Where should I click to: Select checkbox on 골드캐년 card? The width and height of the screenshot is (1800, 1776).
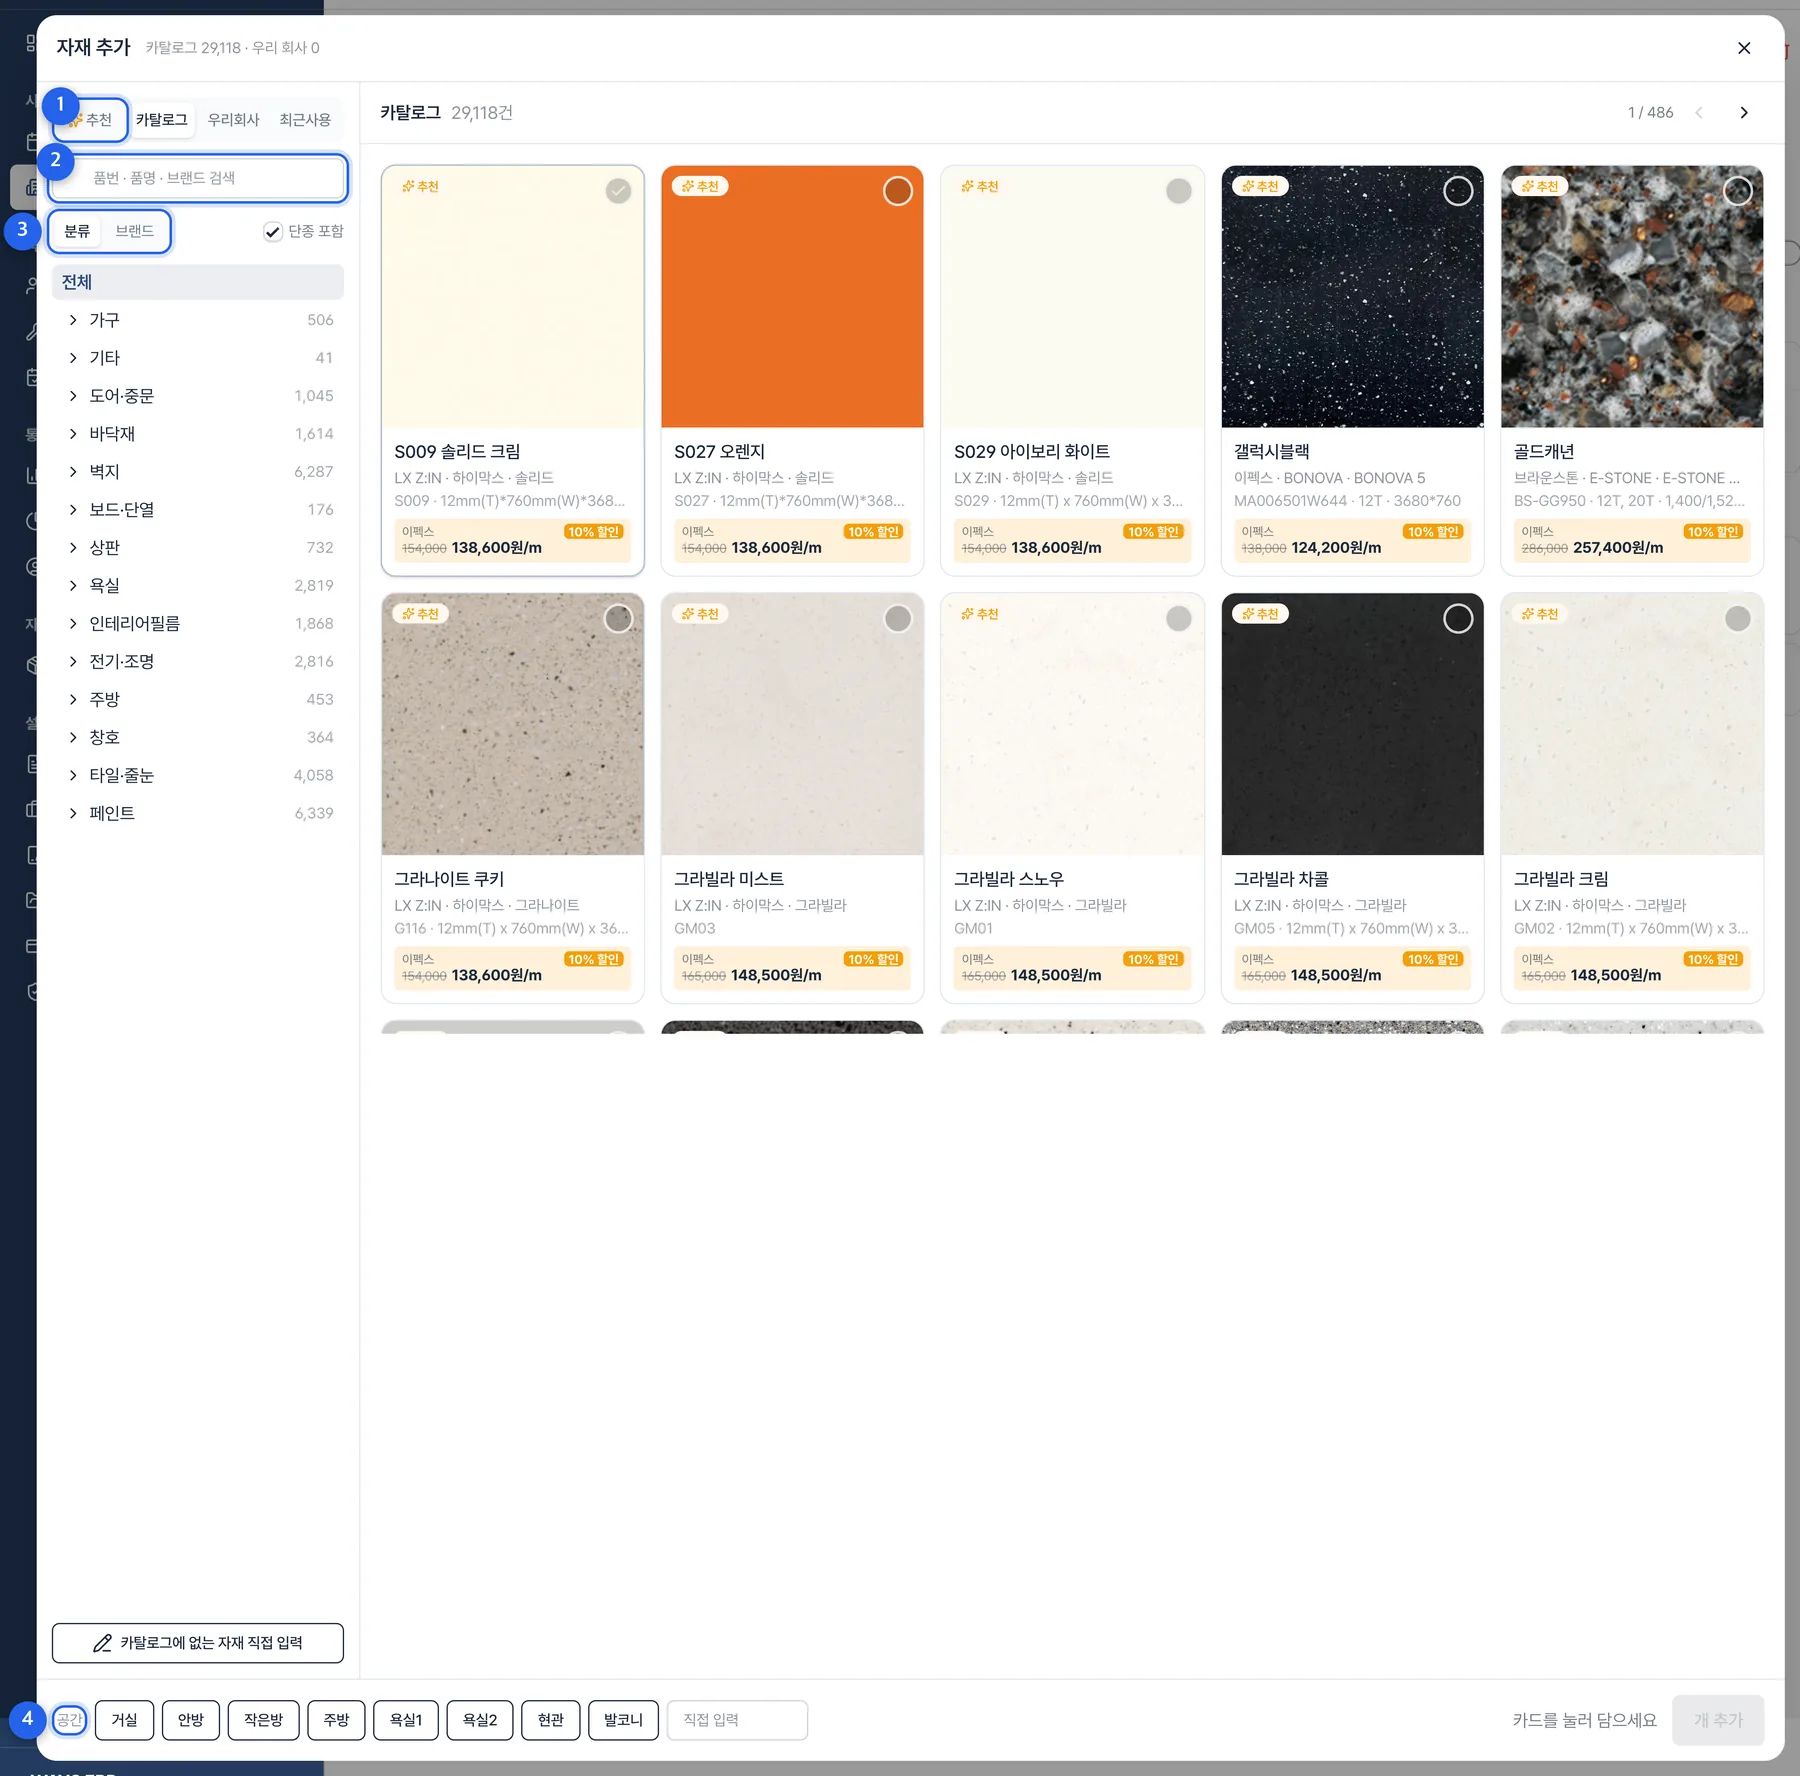coord(1738,191)
